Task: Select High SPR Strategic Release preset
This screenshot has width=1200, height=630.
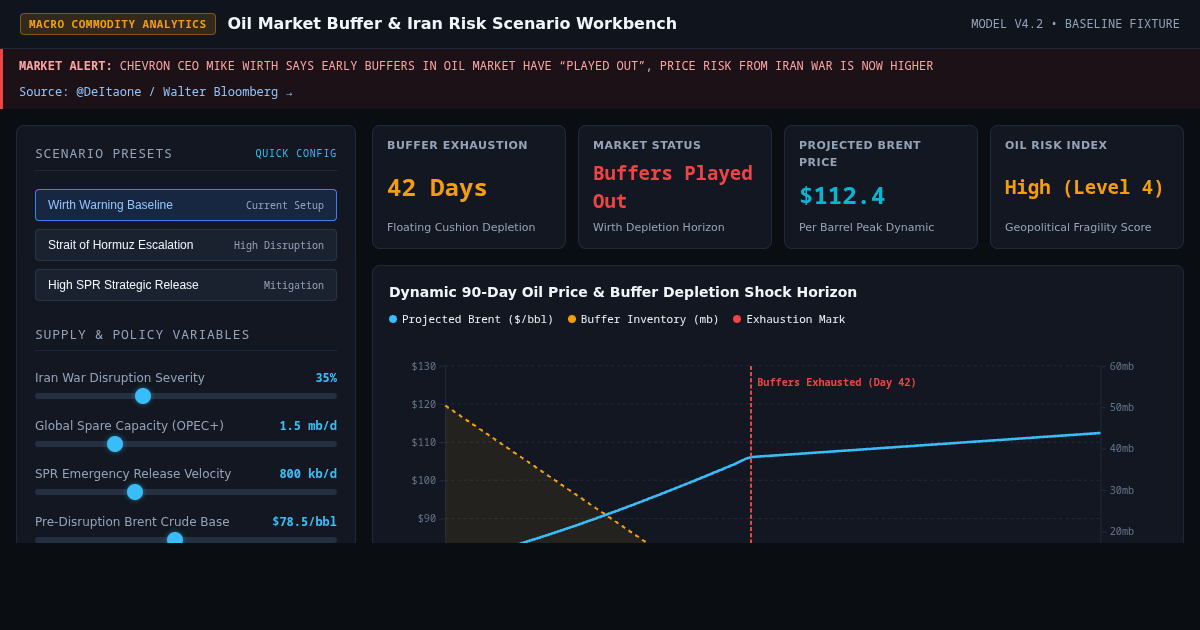Action: point(186,285)
